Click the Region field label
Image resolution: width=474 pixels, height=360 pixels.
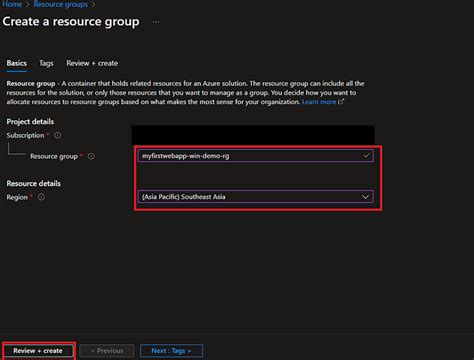coord(17,197)
